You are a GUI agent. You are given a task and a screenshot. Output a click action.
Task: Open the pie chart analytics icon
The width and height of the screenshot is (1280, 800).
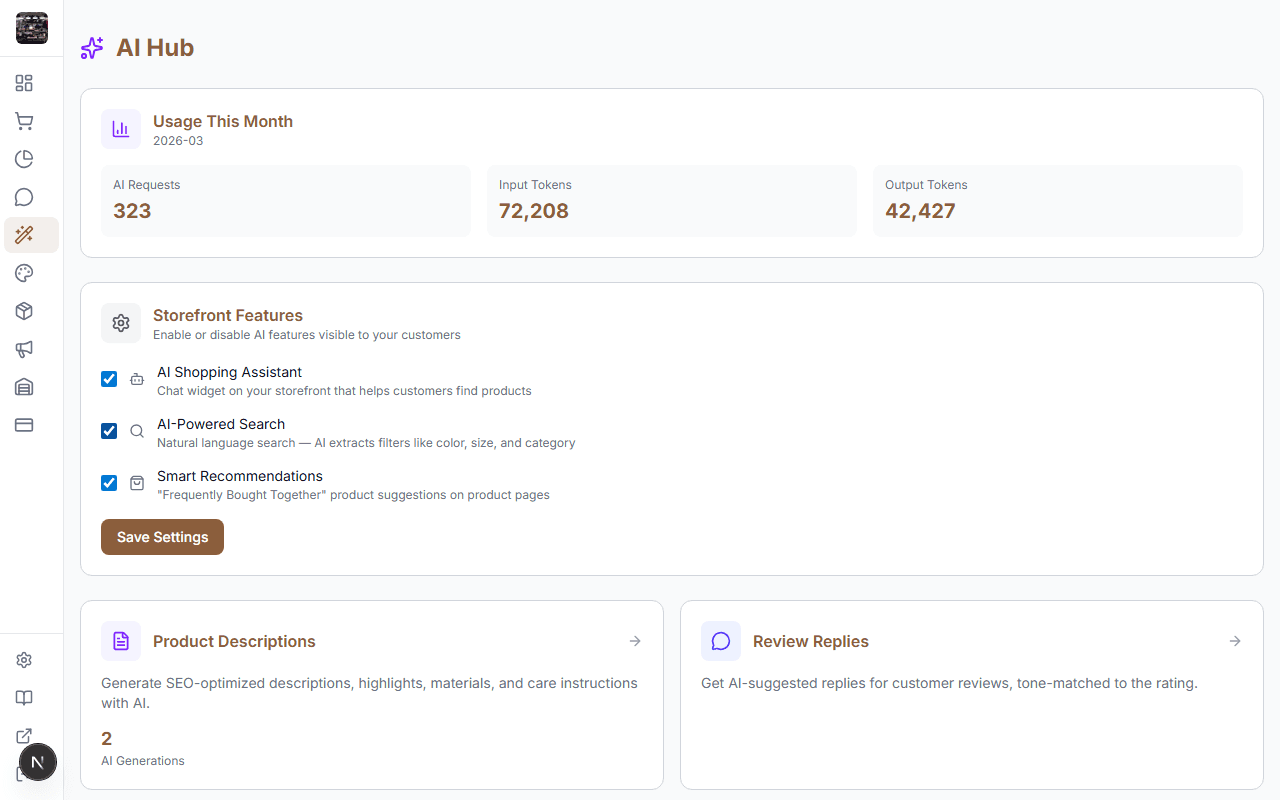[24, 159]
